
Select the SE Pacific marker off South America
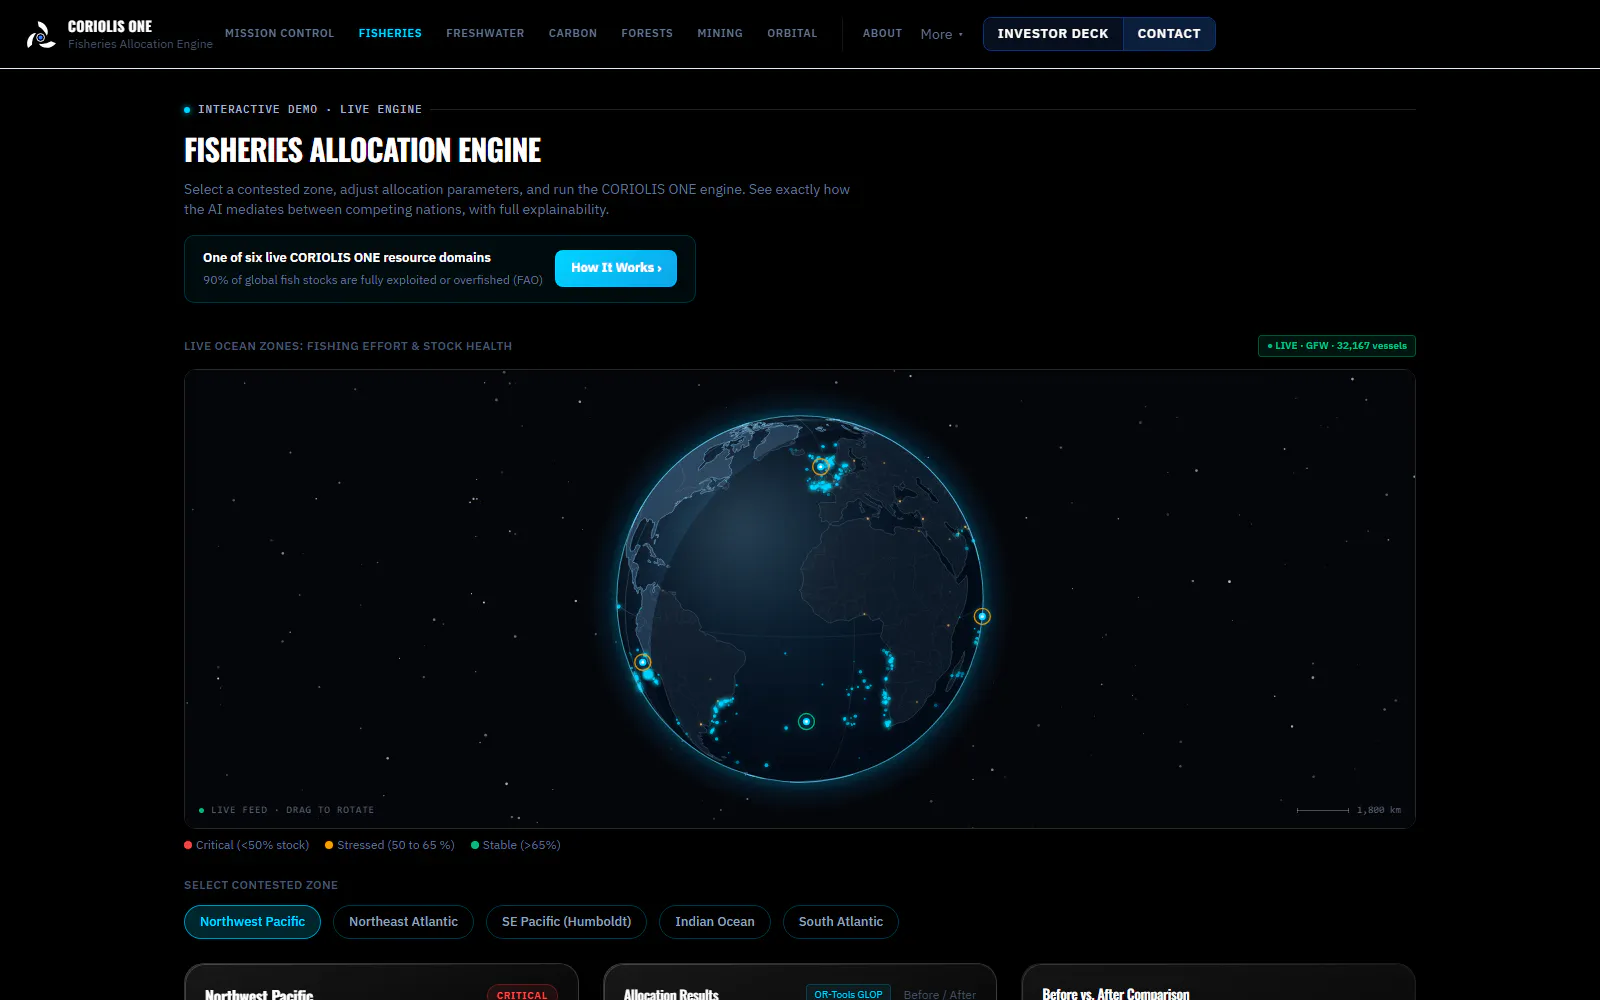643,662
